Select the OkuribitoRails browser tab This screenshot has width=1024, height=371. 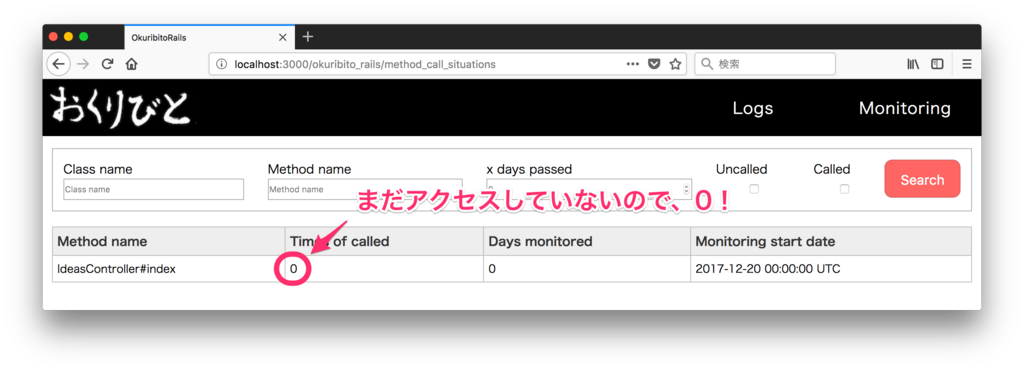[209, 38]
